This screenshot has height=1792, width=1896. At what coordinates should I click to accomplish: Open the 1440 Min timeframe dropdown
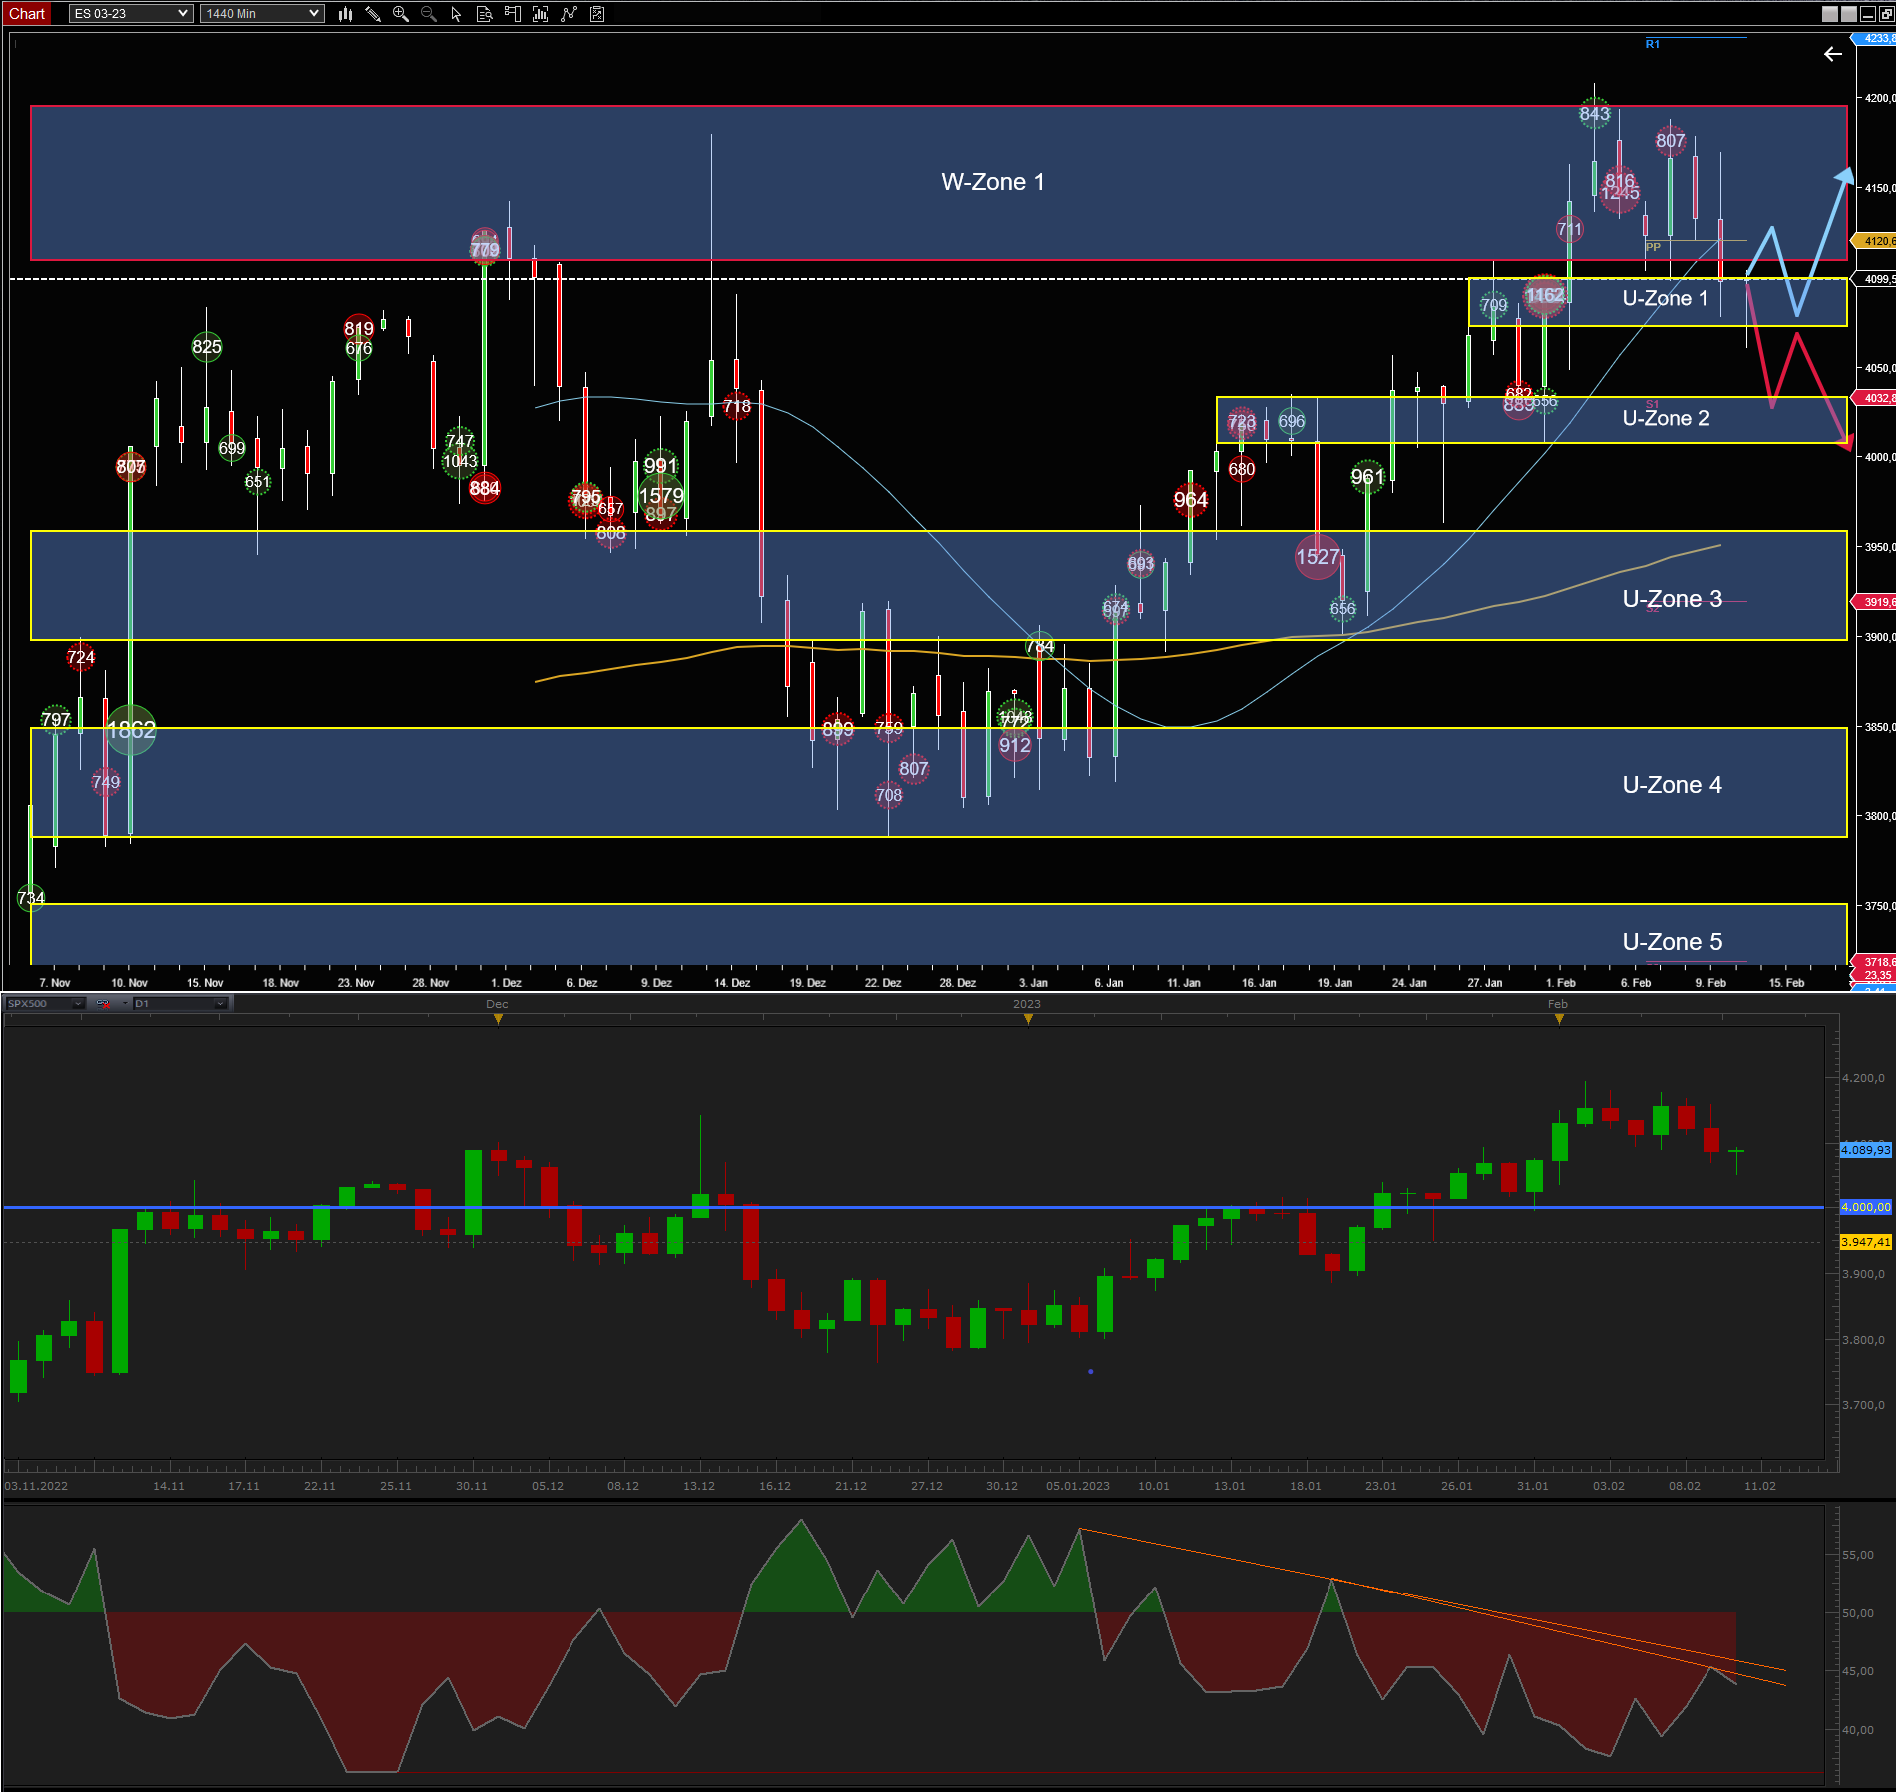261,13
